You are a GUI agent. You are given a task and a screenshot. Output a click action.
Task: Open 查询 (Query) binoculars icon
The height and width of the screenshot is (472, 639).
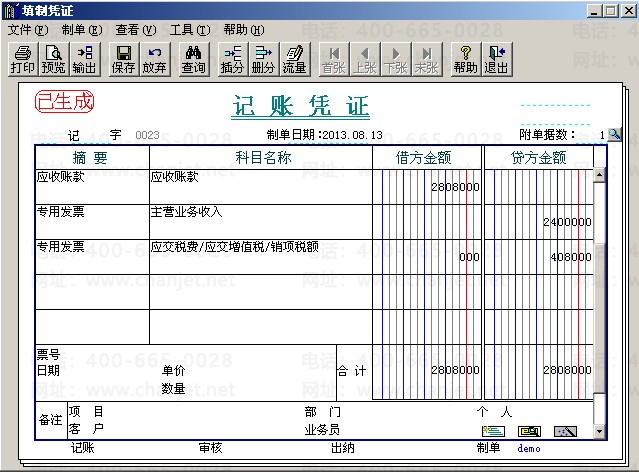(193, 59)
